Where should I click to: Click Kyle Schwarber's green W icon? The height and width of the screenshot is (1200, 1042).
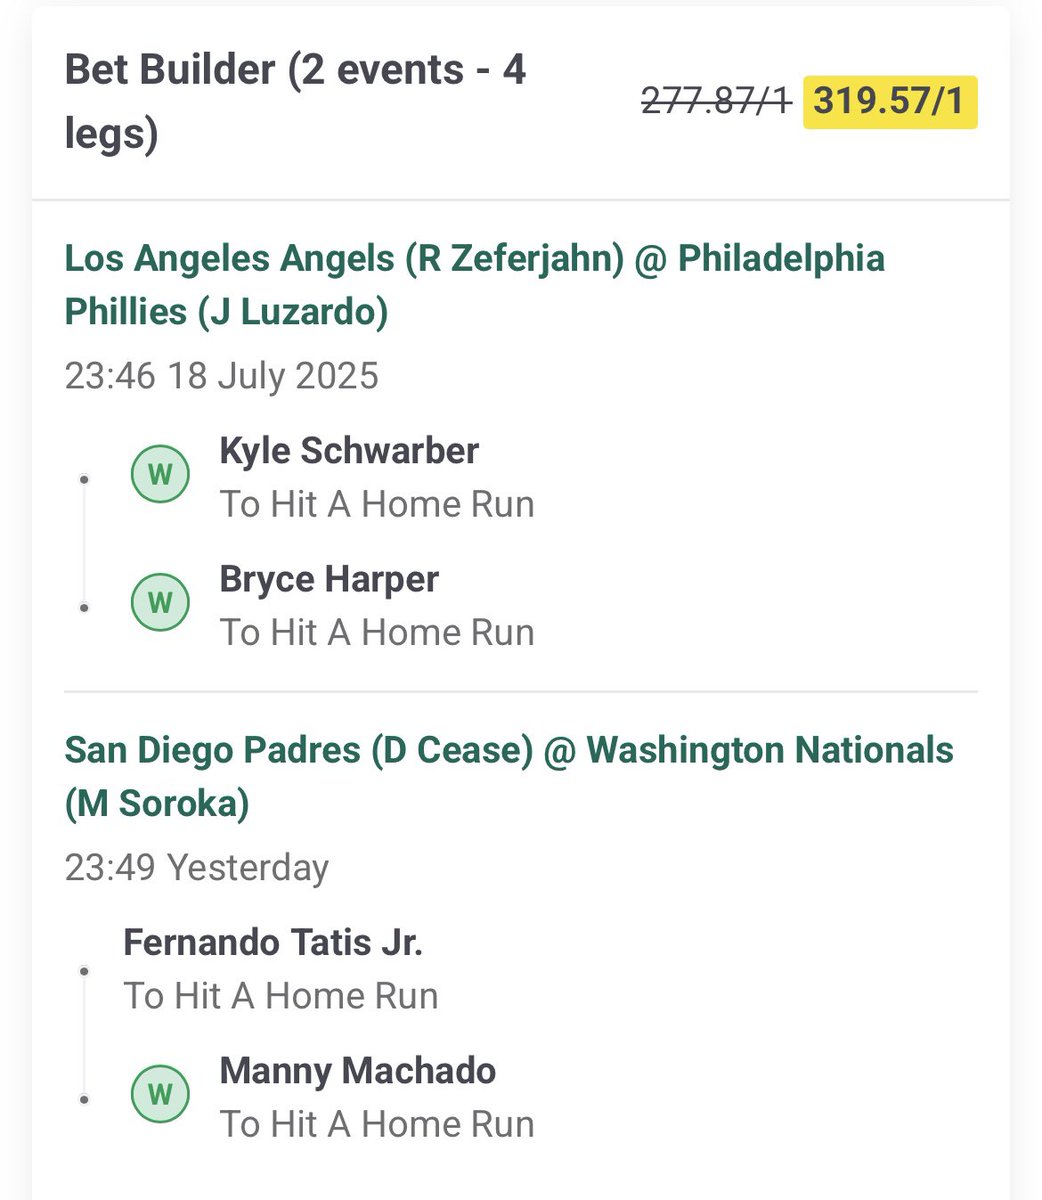pyautogui.click(x=160, y=474)
